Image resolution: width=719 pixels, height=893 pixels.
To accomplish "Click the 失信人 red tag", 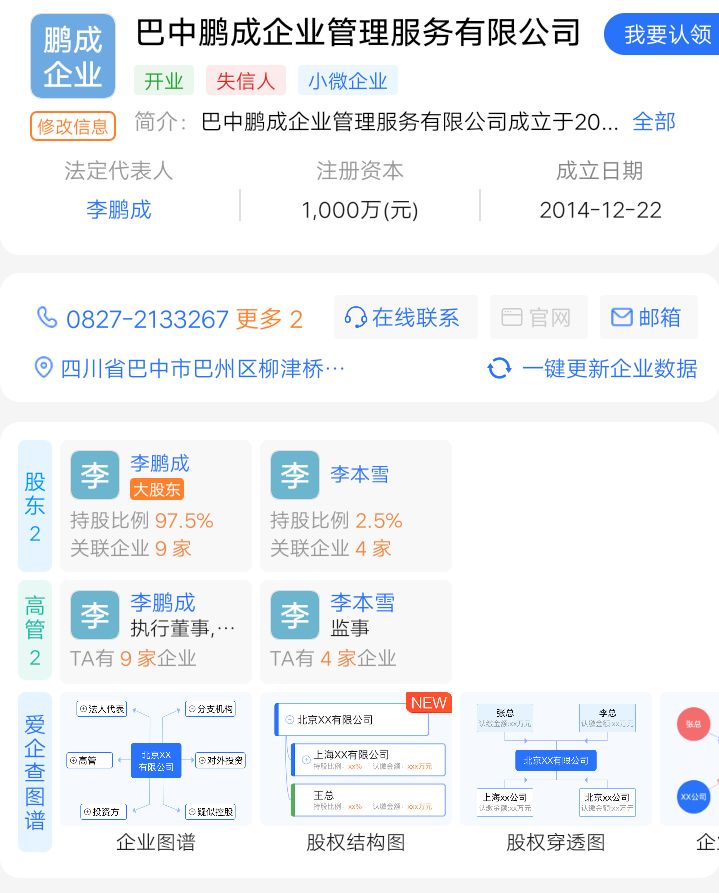I will pos(246,81).
